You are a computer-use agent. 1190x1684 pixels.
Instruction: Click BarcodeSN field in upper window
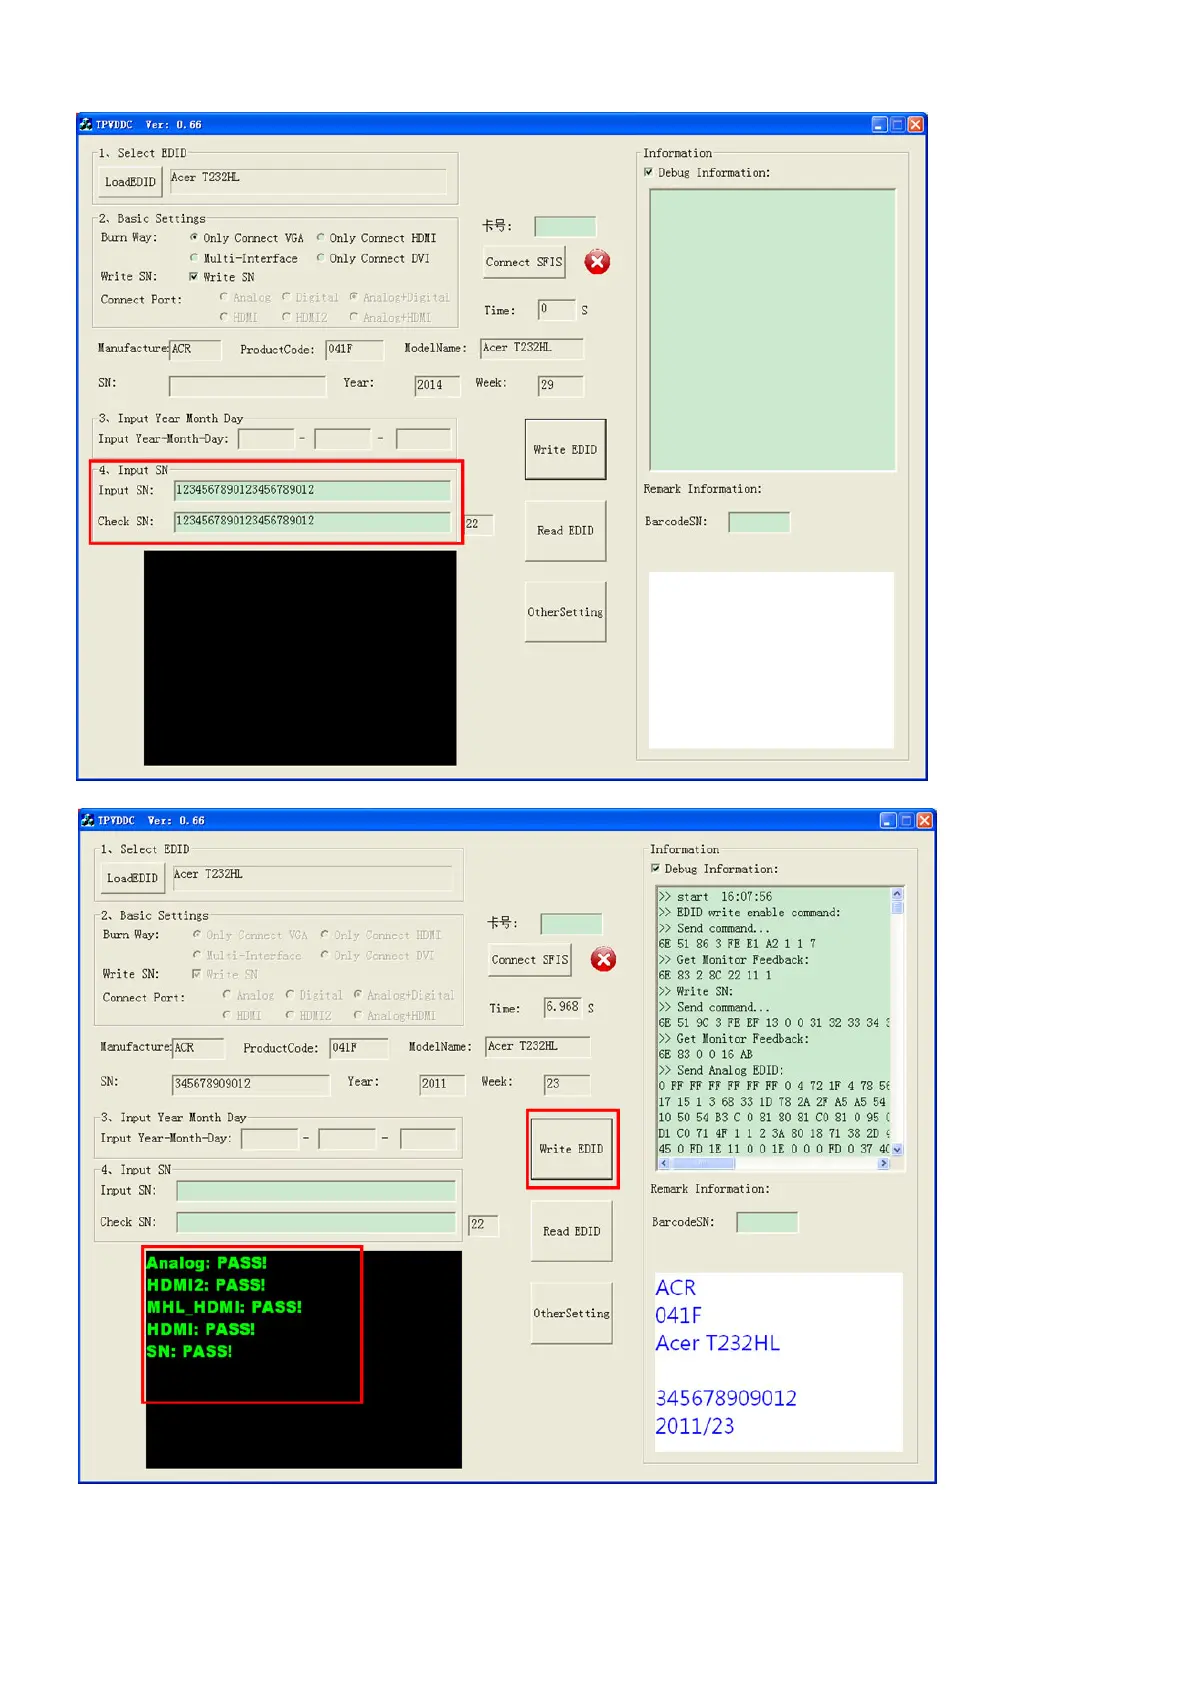(759, 522)
